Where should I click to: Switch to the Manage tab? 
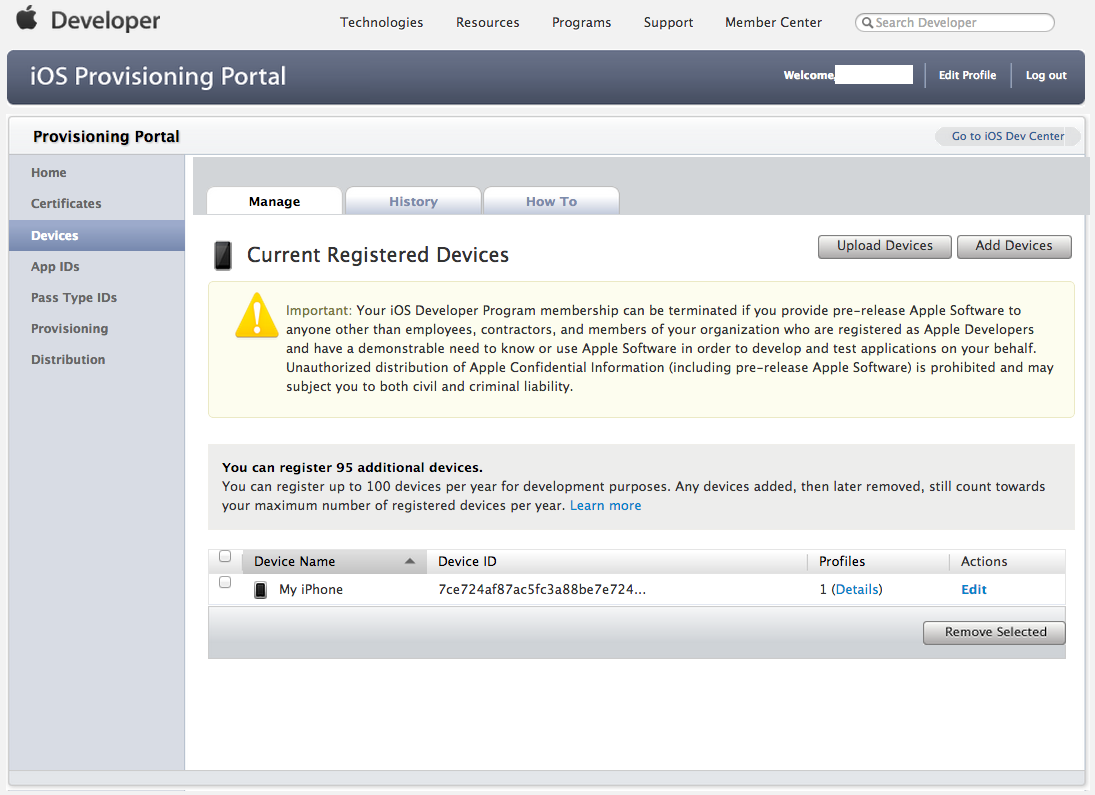tap(274, 201)
